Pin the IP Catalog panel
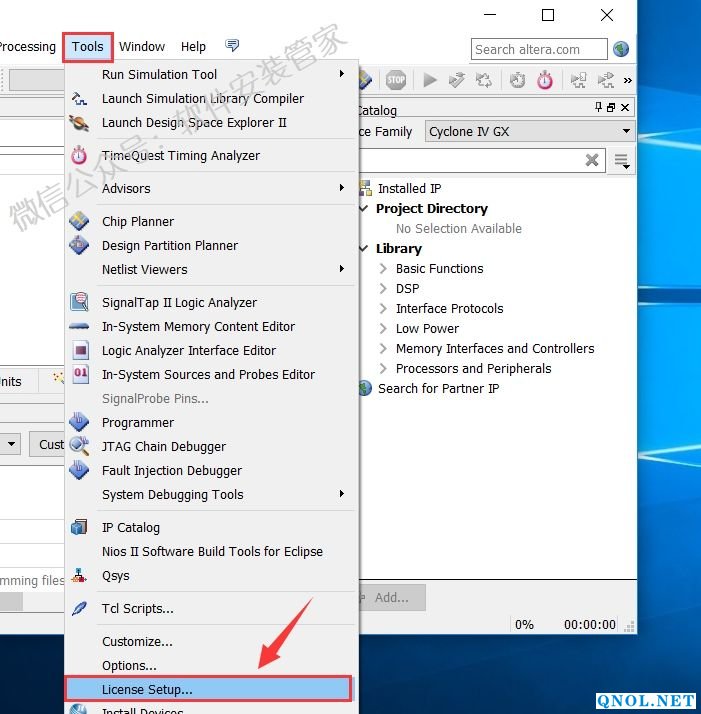 pos(599,108)
